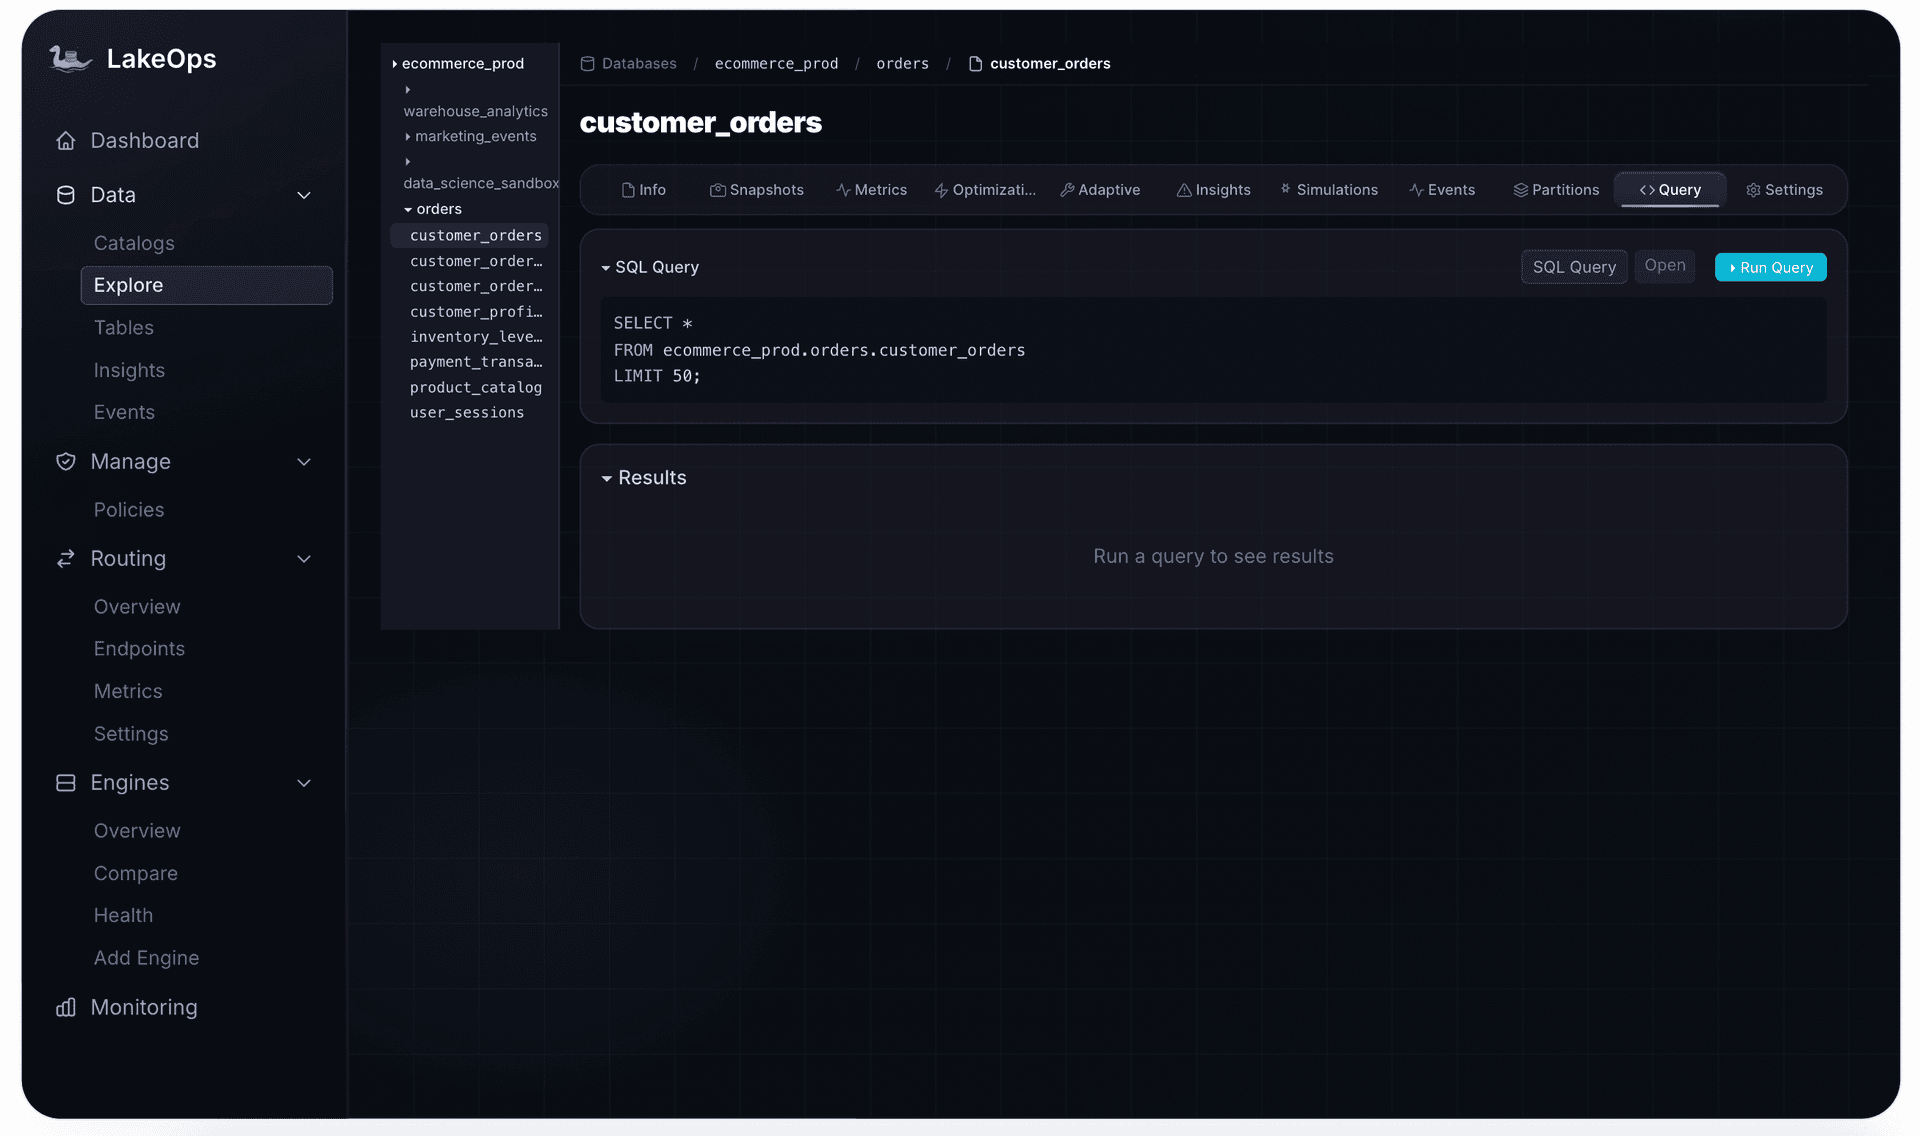The image size is (1920, 1136).
Task: Open Health under Engines
Action: click(123, 916)
